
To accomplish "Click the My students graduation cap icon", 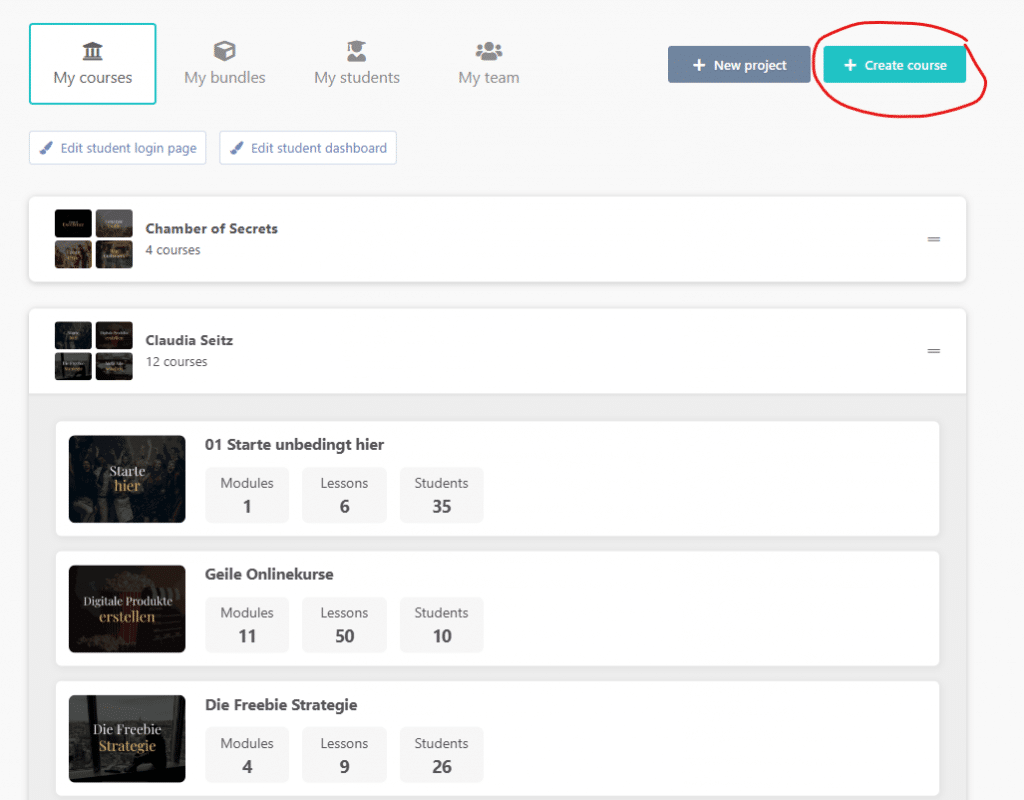I will (x=356, y=49).
